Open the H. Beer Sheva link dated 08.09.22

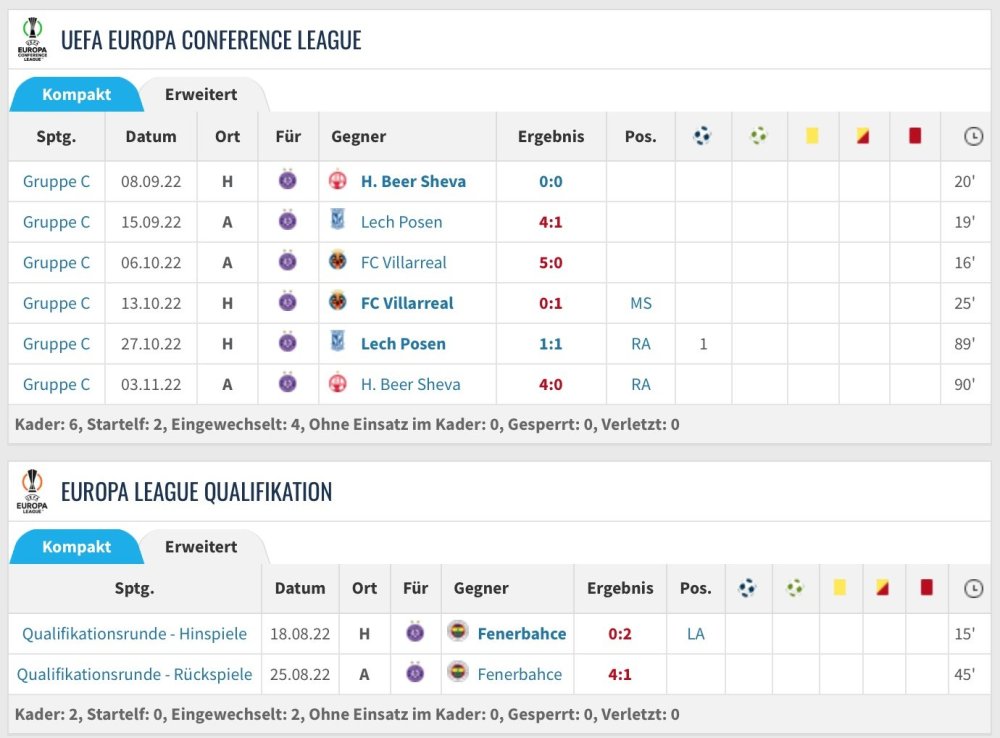pyautogui.click(x=413, y=181)
